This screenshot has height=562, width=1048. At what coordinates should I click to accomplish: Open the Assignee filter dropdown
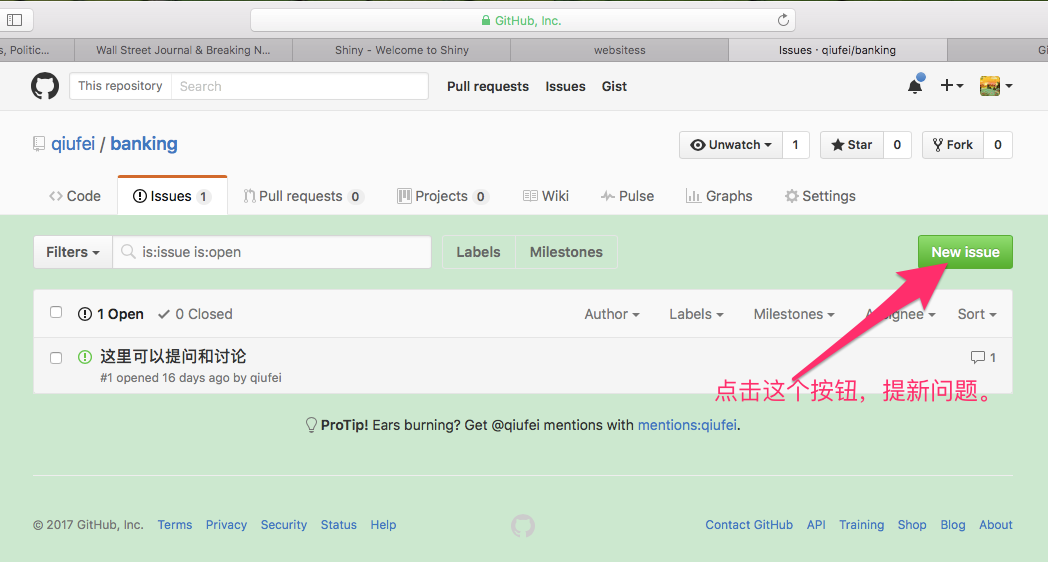tap(900, 314)
